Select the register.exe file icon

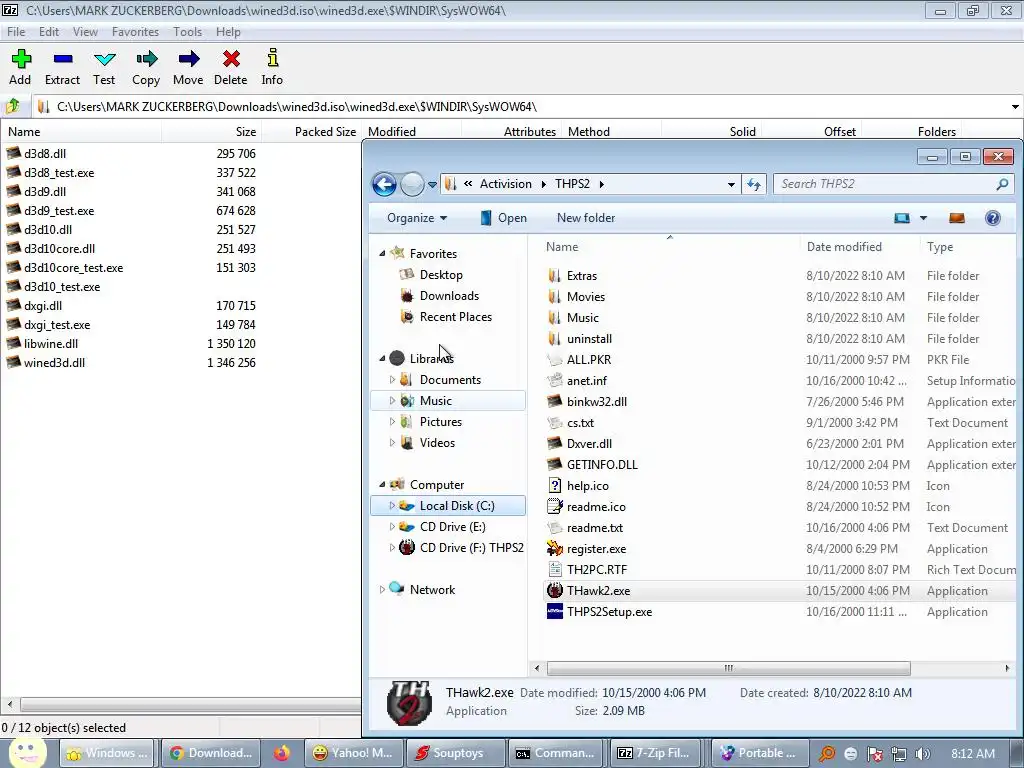pos(554,549)
